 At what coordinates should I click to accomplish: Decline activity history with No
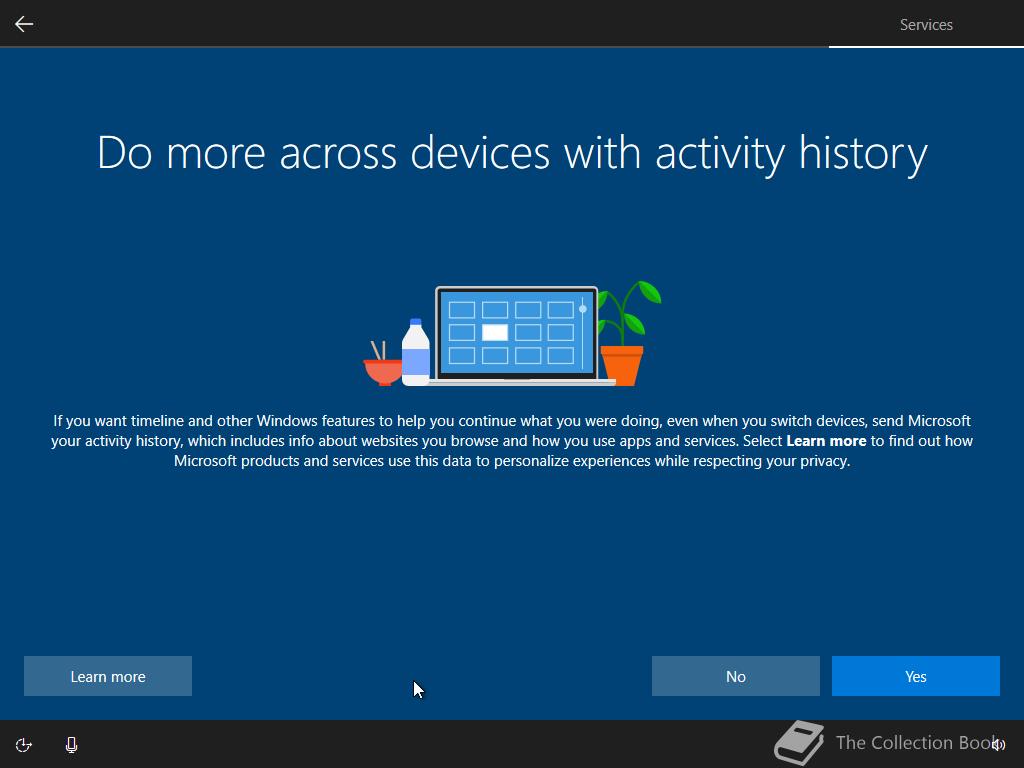[735, 676]
